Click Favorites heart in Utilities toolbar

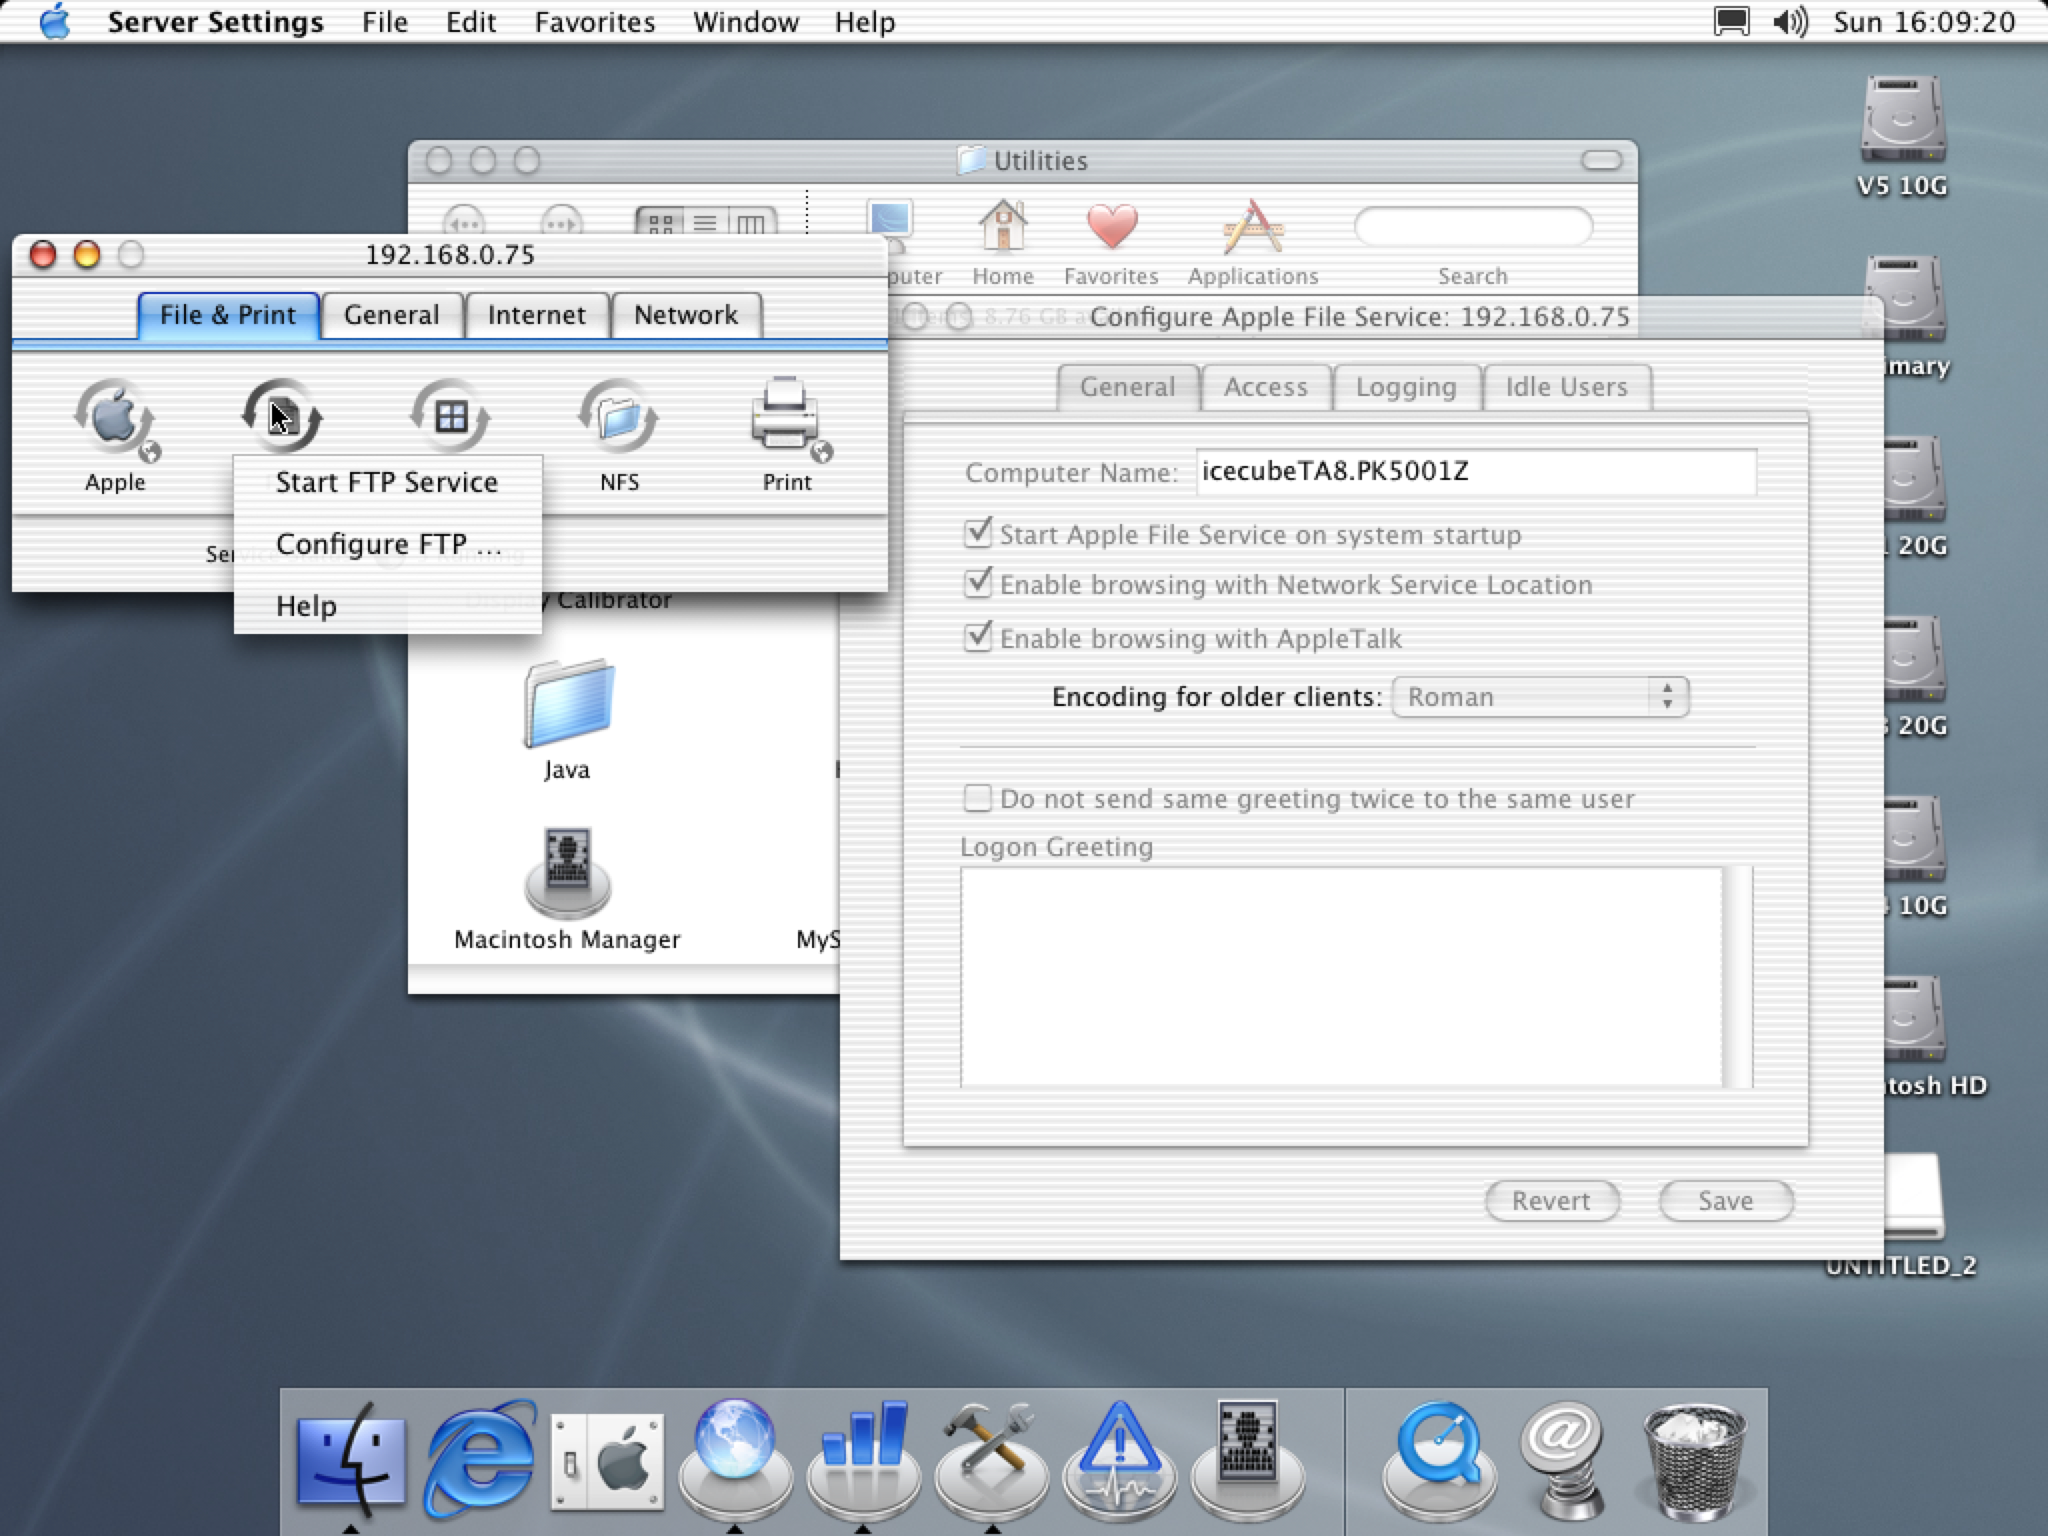coord(1111,227)
